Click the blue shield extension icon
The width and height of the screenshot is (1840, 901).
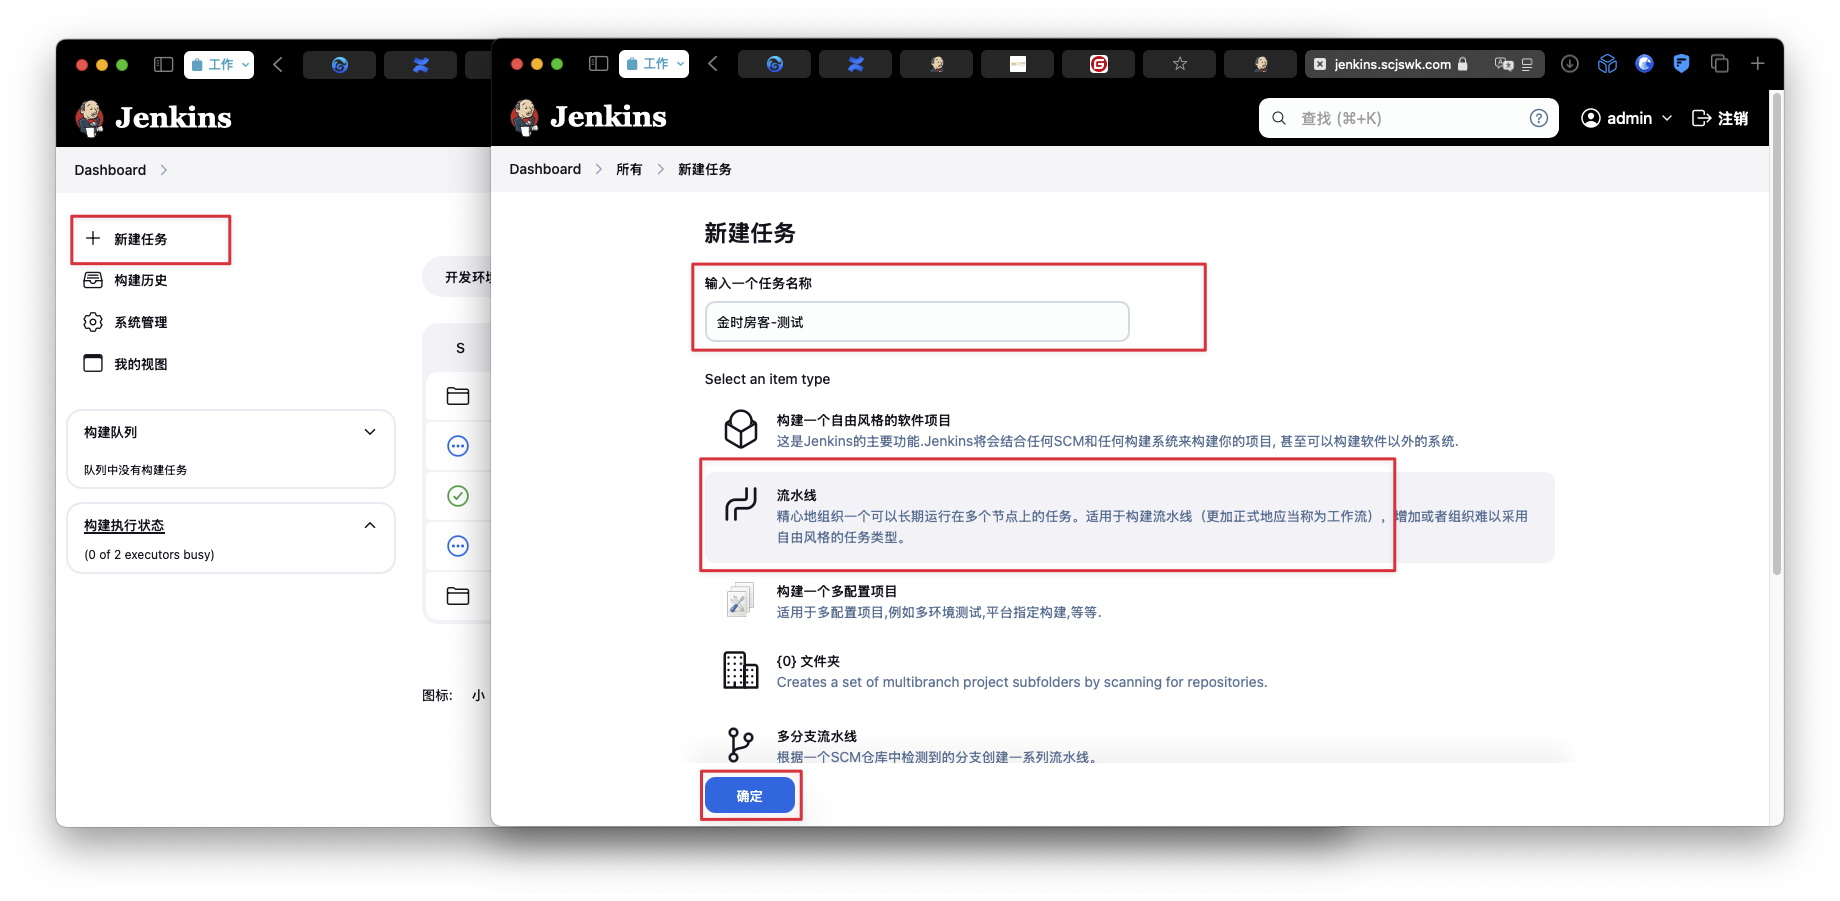point(1682,64)
